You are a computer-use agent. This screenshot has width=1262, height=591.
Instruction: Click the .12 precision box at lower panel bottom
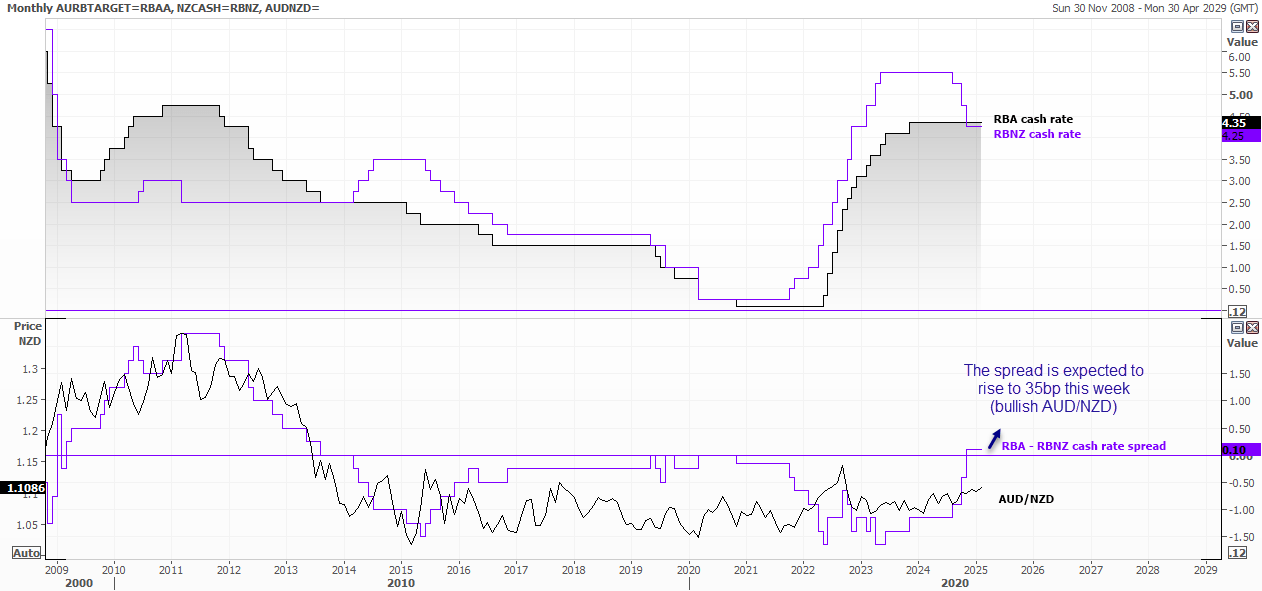pyautogui.click(x=1237, y=553)
